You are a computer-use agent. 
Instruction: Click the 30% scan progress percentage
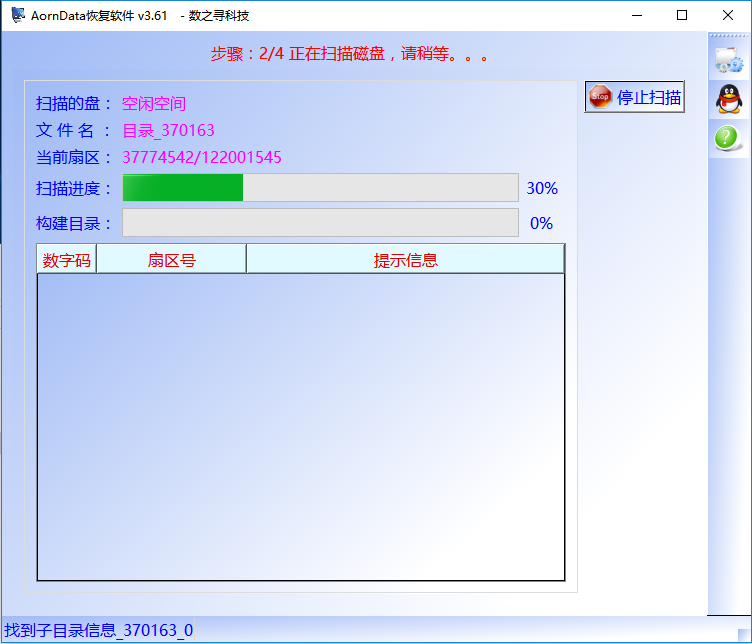click(x=542, y=188)
